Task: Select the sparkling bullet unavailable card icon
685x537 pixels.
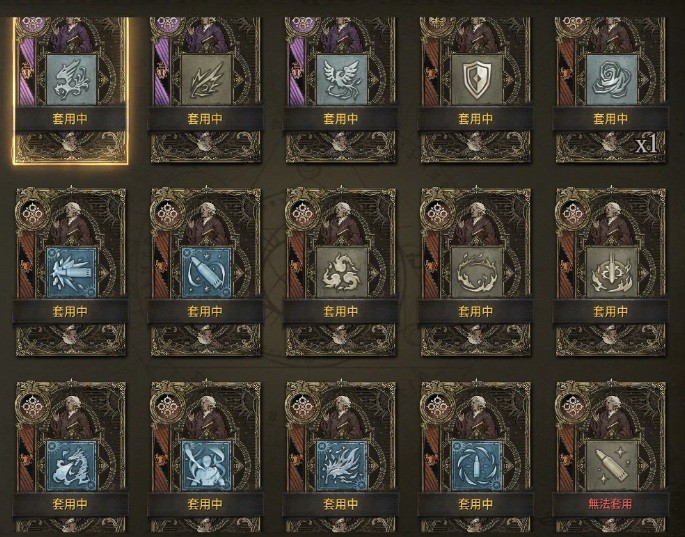Action: coord(611,465)
